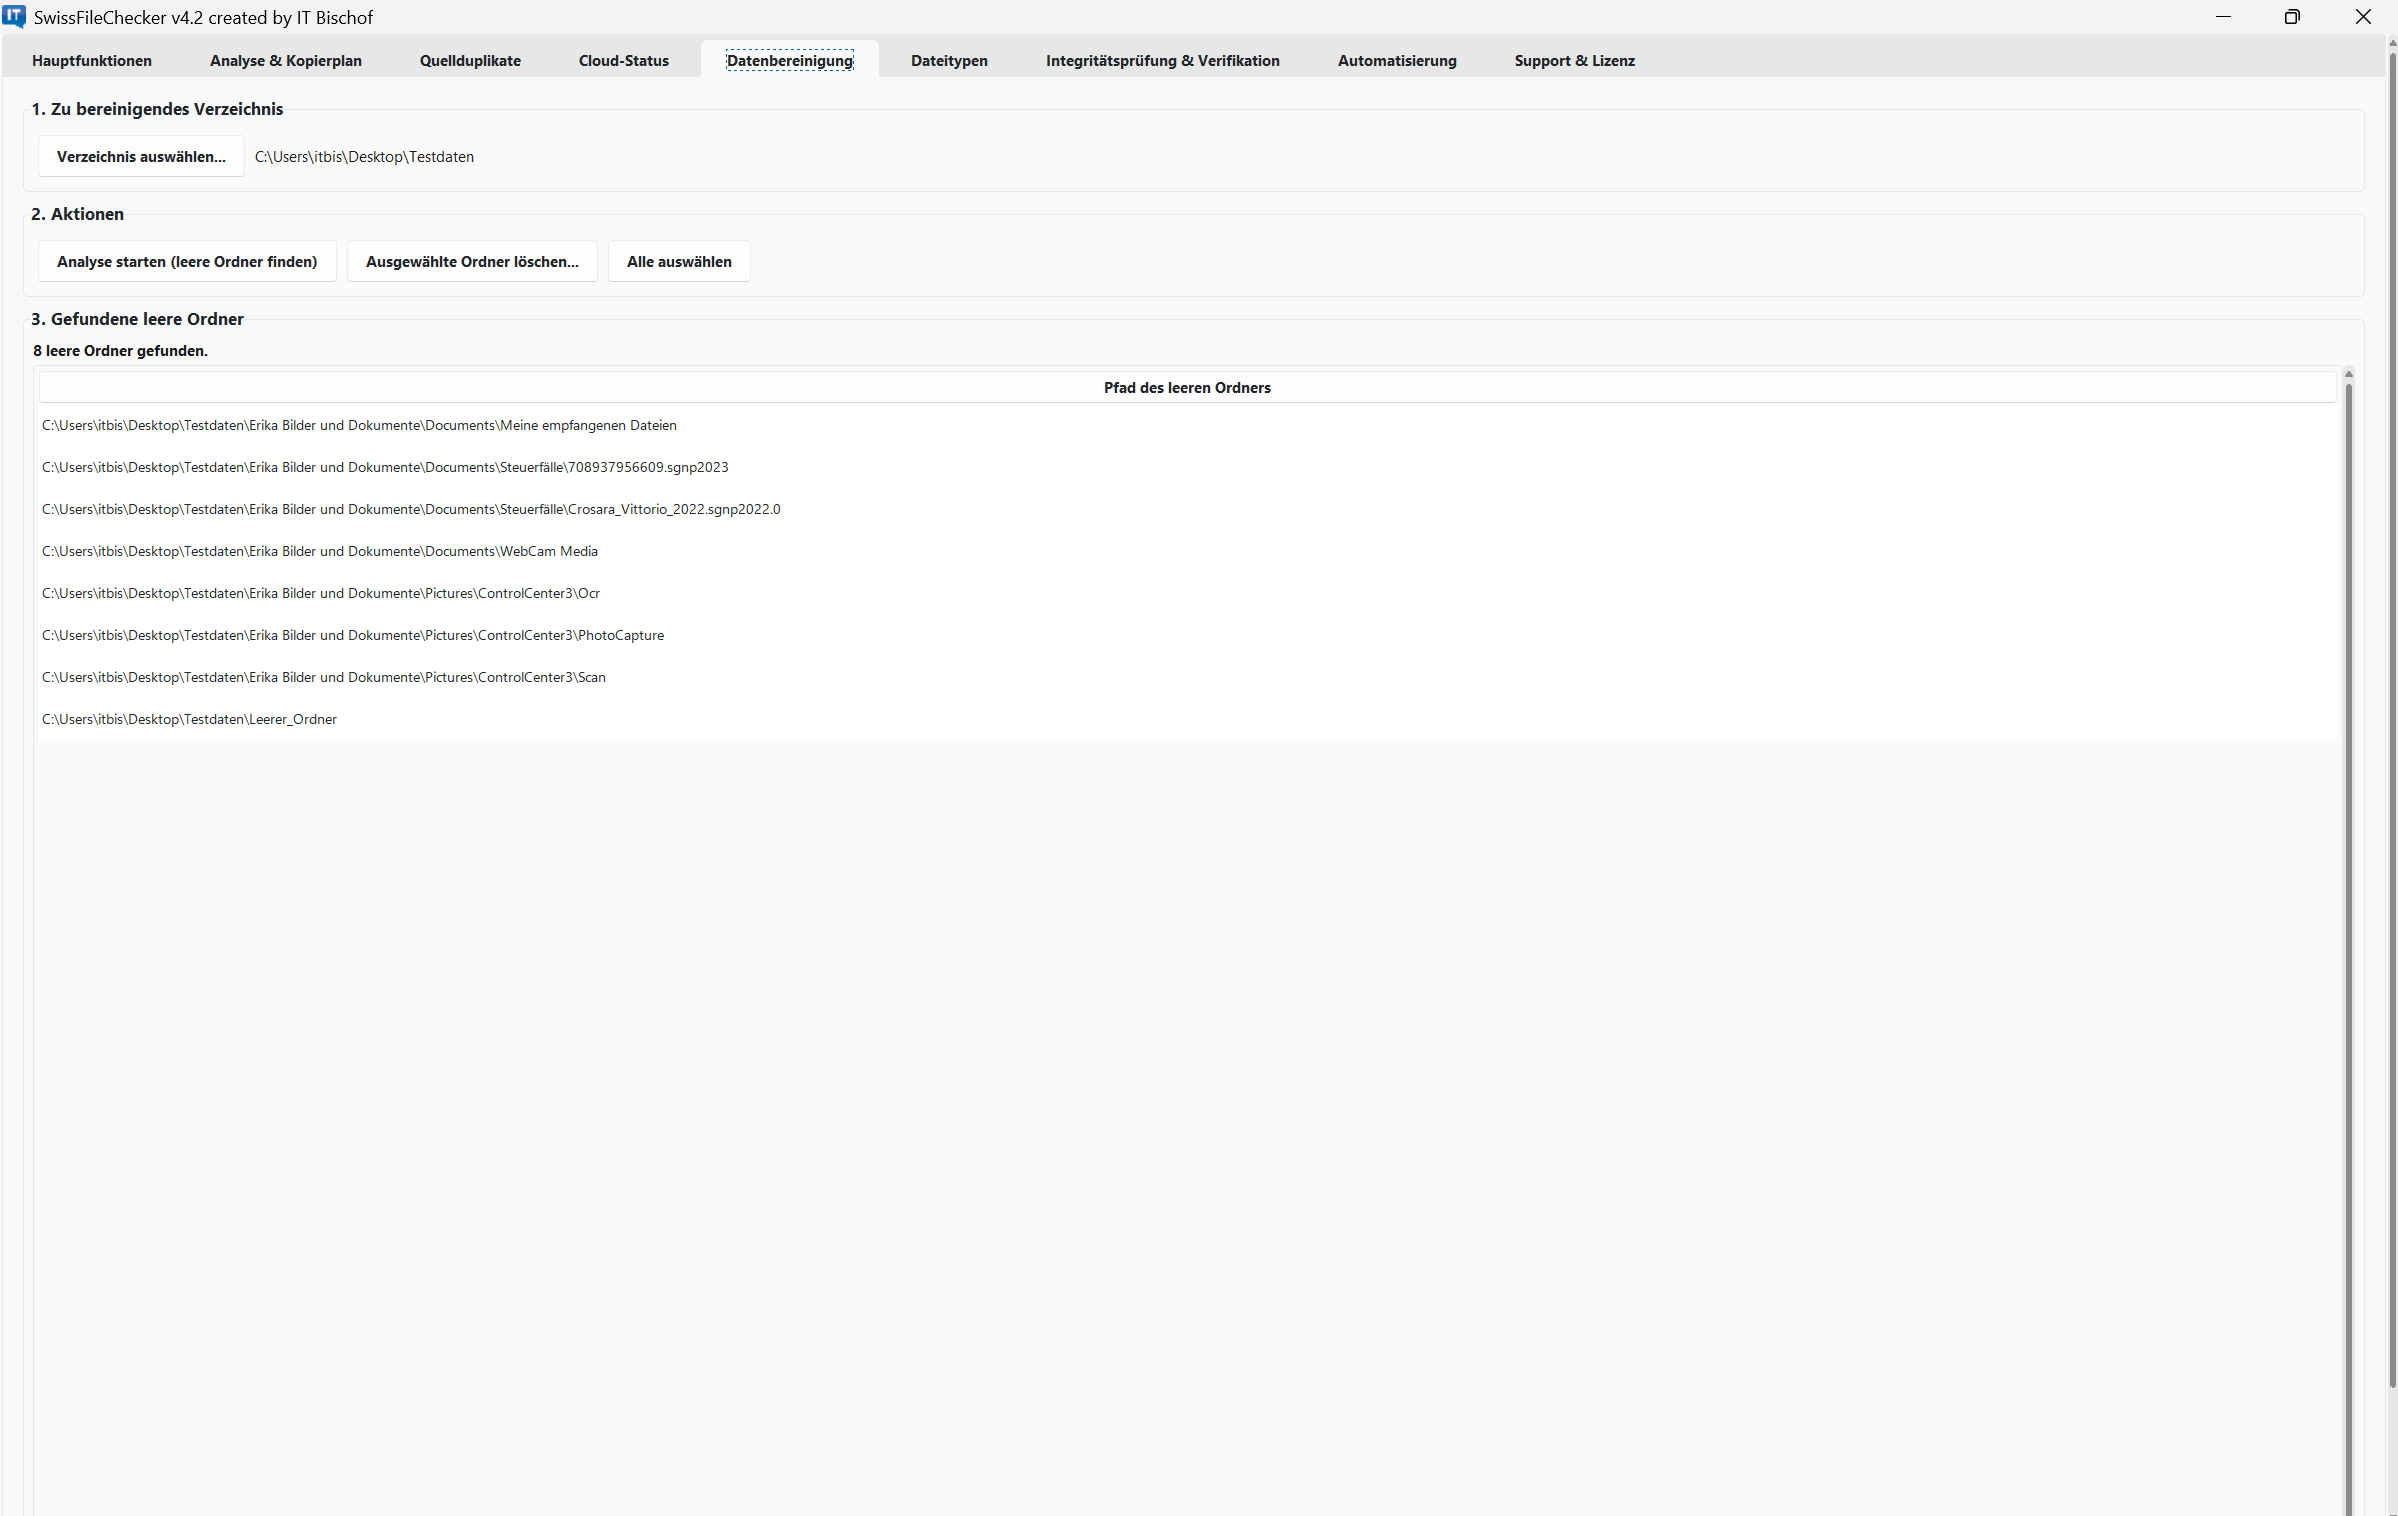Open the Hauptfunktionen tab
The width and height of the screenshot is (2398, 1516).
92,61
